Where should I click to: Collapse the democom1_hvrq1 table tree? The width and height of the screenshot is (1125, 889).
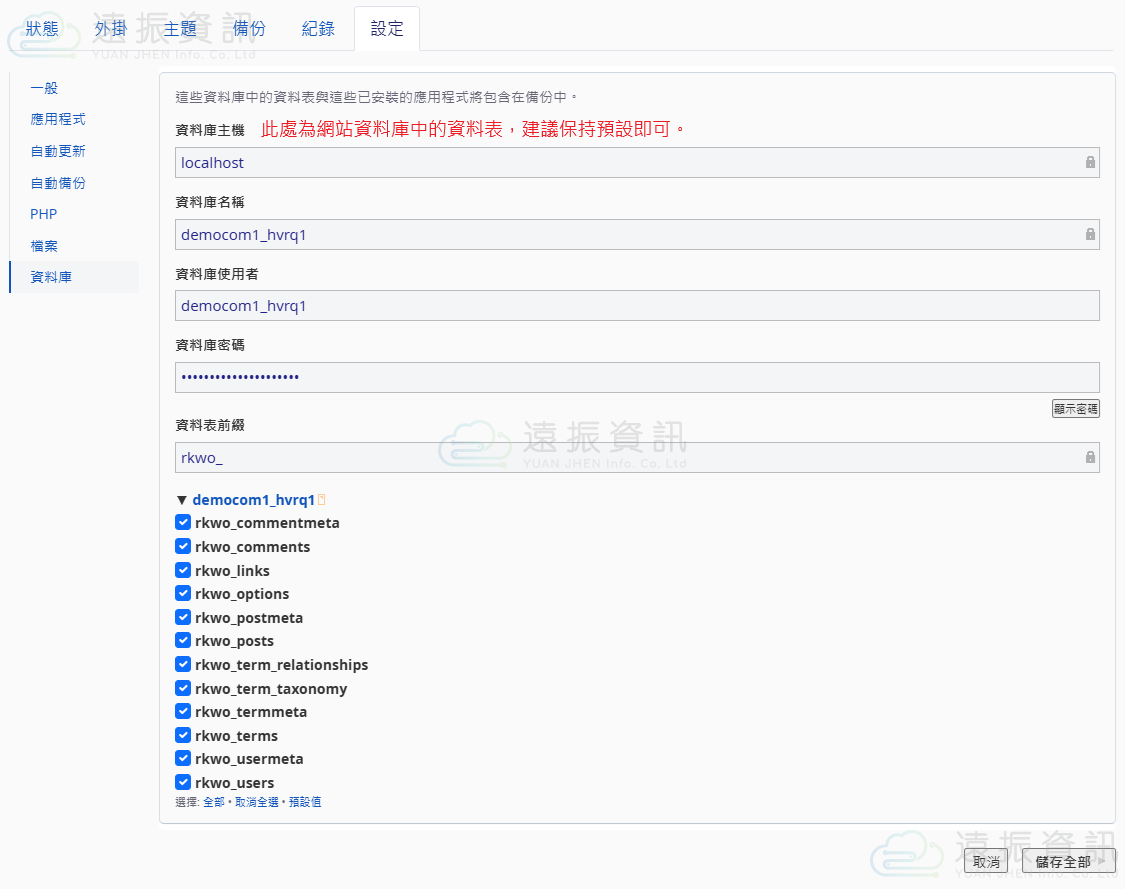point(182,500)
